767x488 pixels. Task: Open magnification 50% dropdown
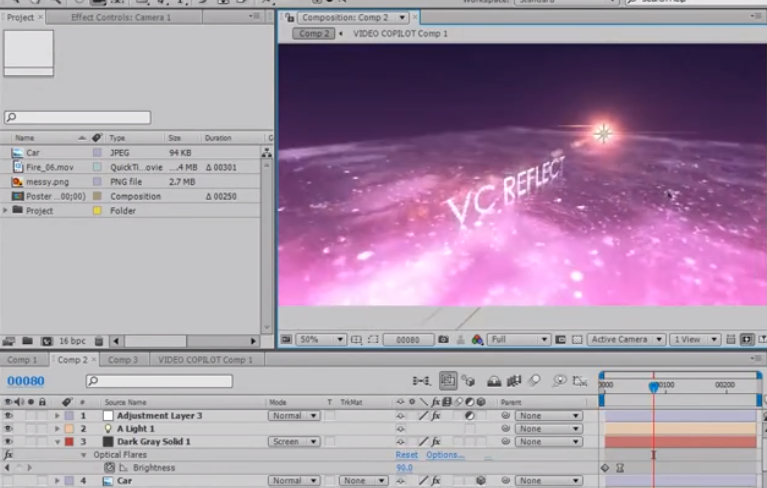click(320, 339)
